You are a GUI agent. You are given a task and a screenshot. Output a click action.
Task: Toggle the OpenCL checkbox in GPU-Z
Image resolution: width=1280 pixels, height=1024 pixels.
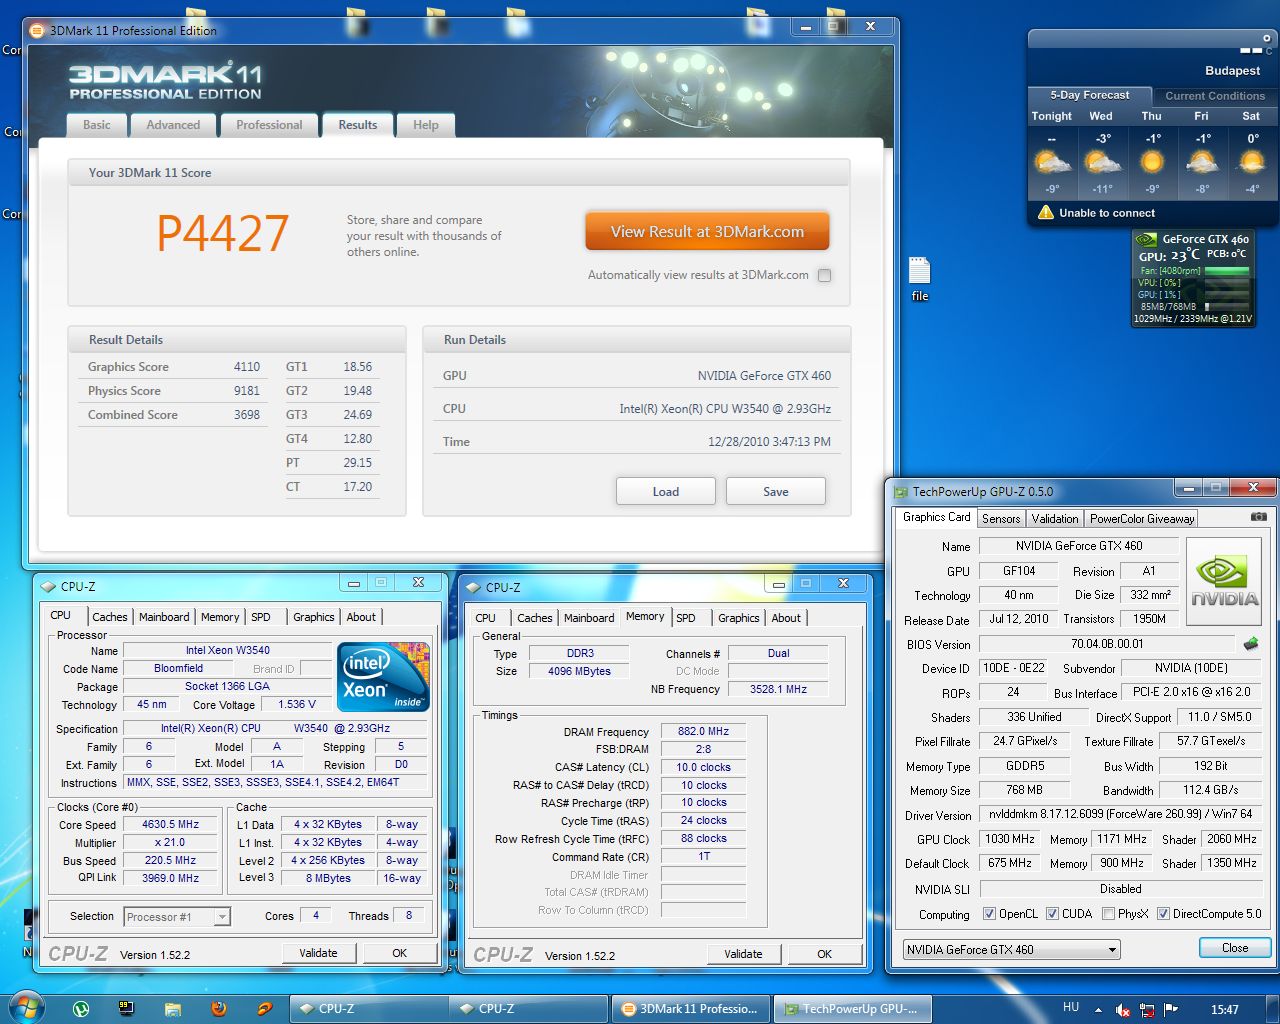[x=989, y=913]
